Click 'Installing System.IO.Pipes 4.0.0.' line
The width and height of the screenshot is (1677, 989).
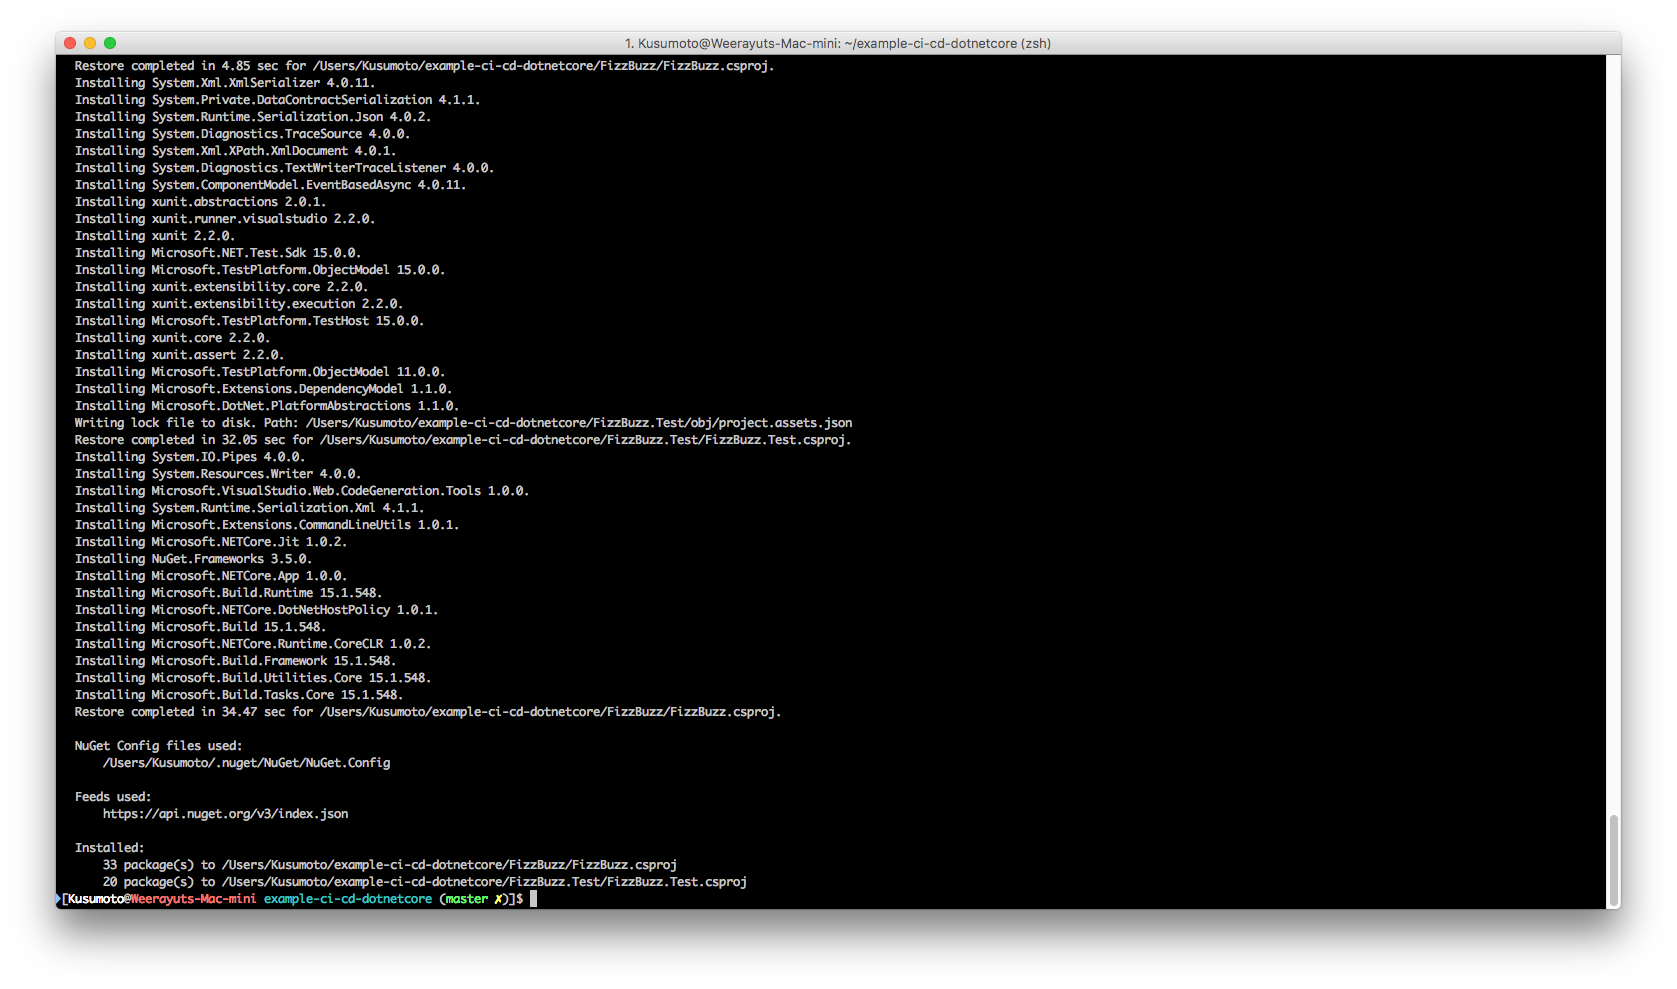click(x=190, y=457)
